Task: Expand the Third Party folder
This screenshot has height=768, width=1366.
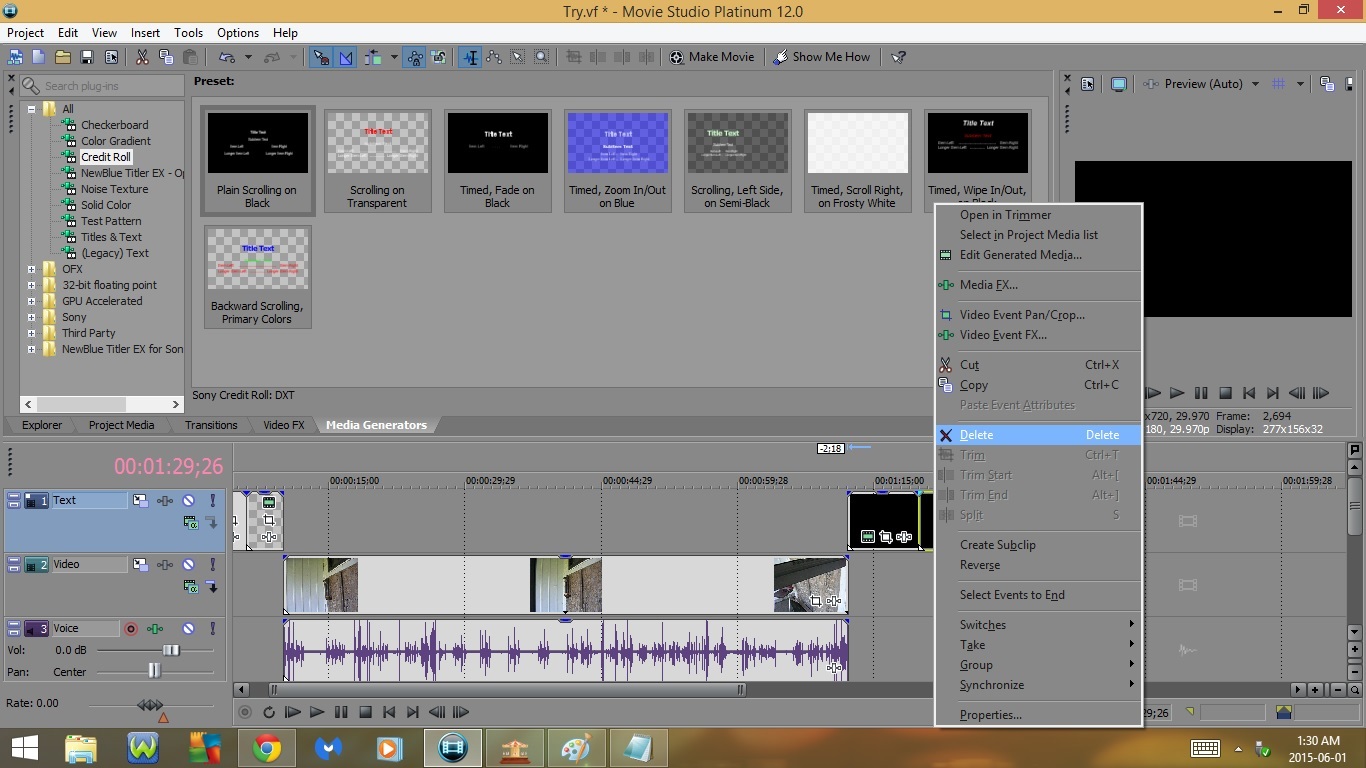Action: [x=31, y=333]
